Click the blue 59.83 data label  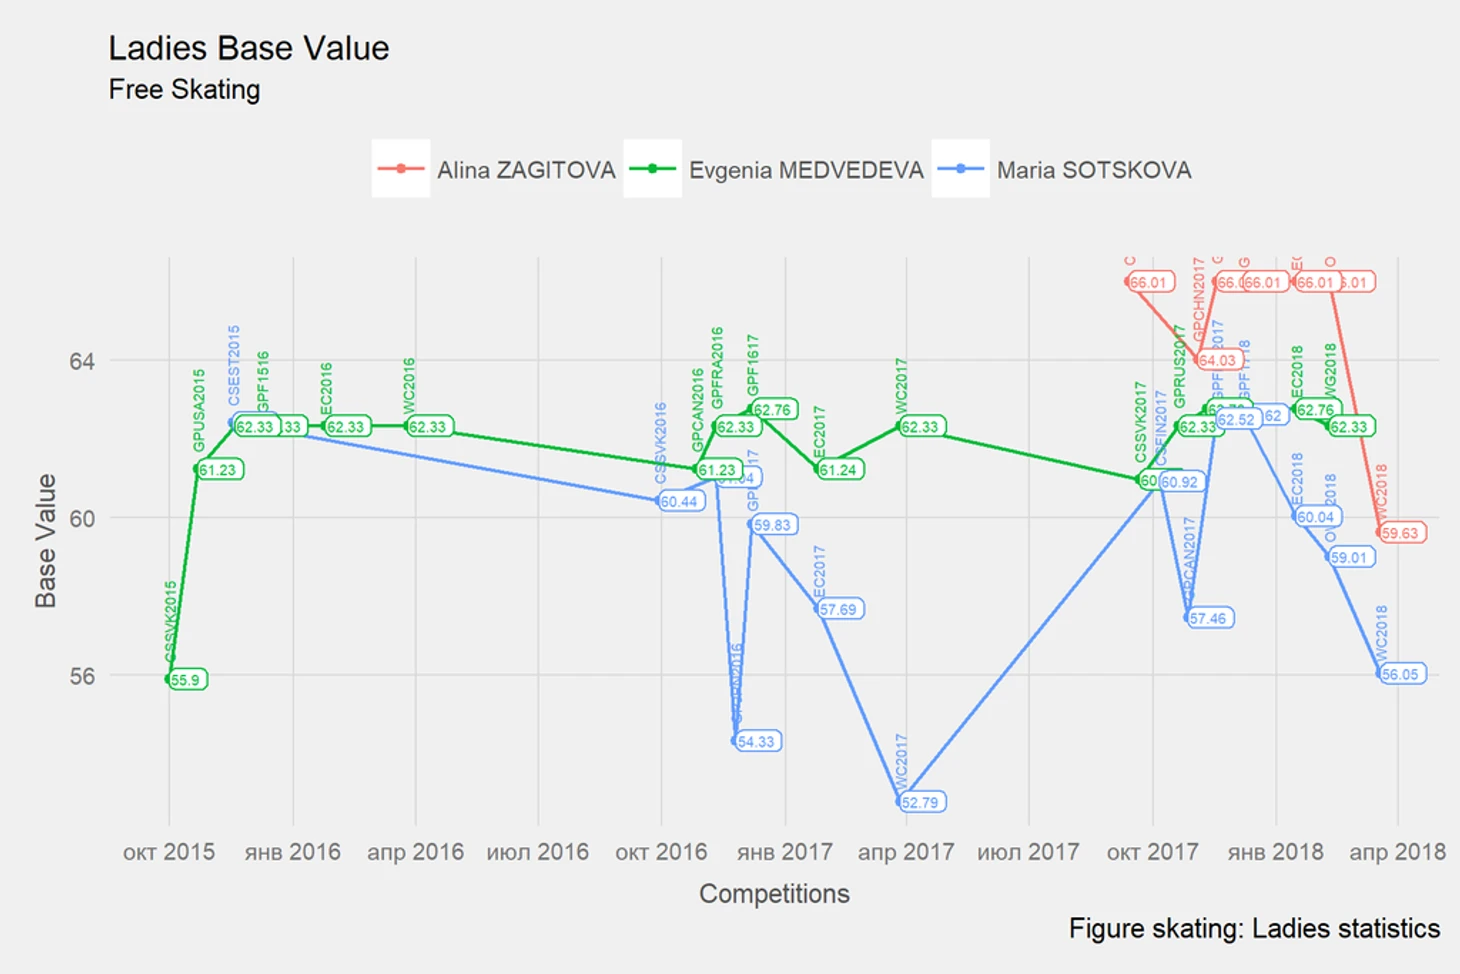pos(774,525)
